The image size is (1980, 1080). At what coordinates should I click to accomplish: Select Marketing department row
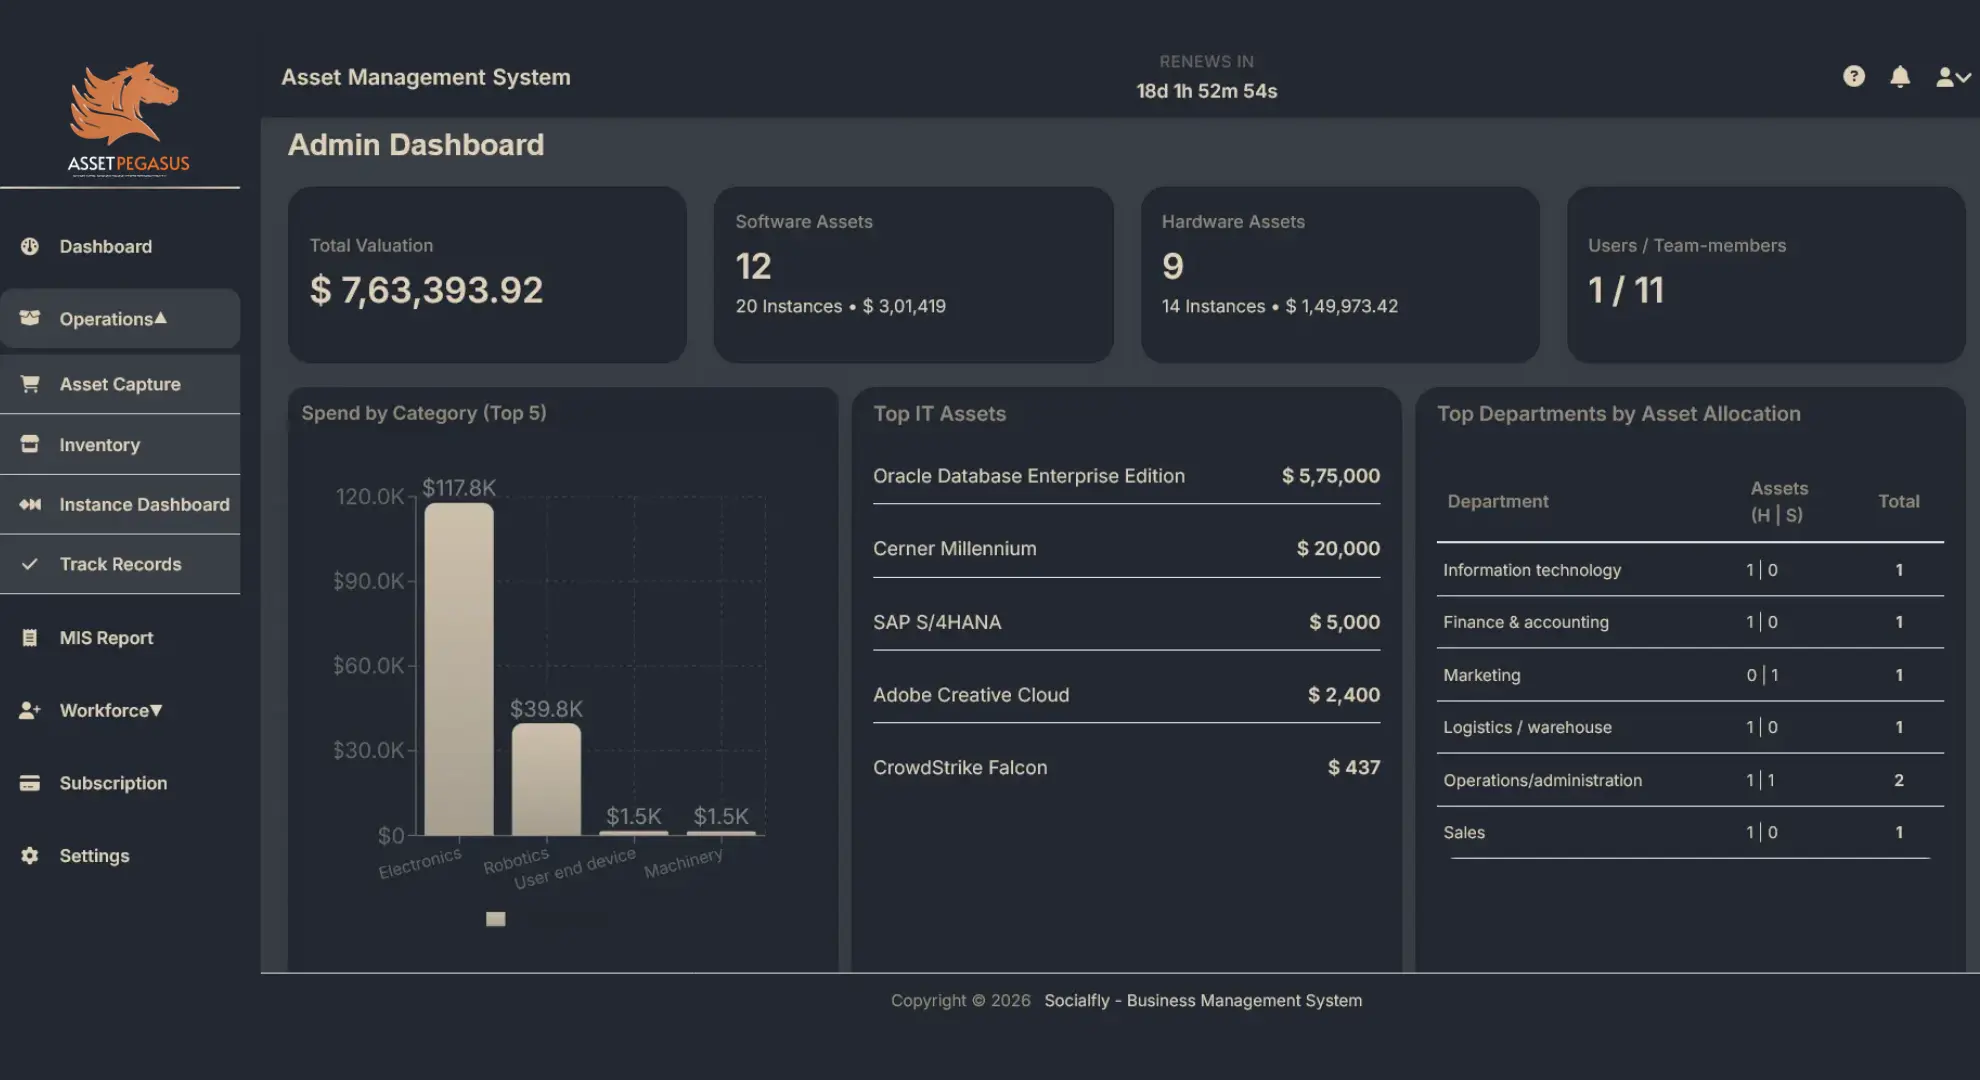[x=1690, y=675]
